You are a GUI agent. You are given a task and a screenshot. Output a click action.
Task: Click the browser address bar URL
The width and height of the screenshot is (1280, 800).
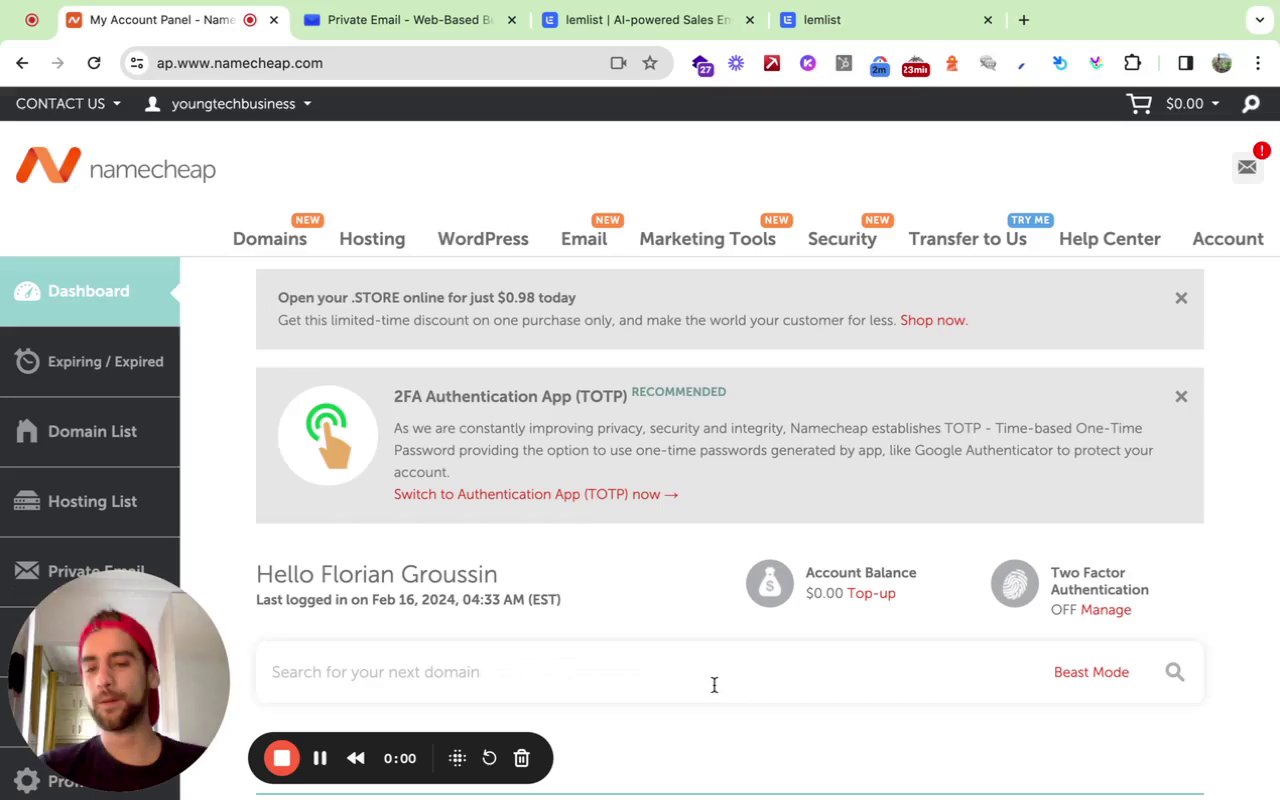click(x=240, y=63)
